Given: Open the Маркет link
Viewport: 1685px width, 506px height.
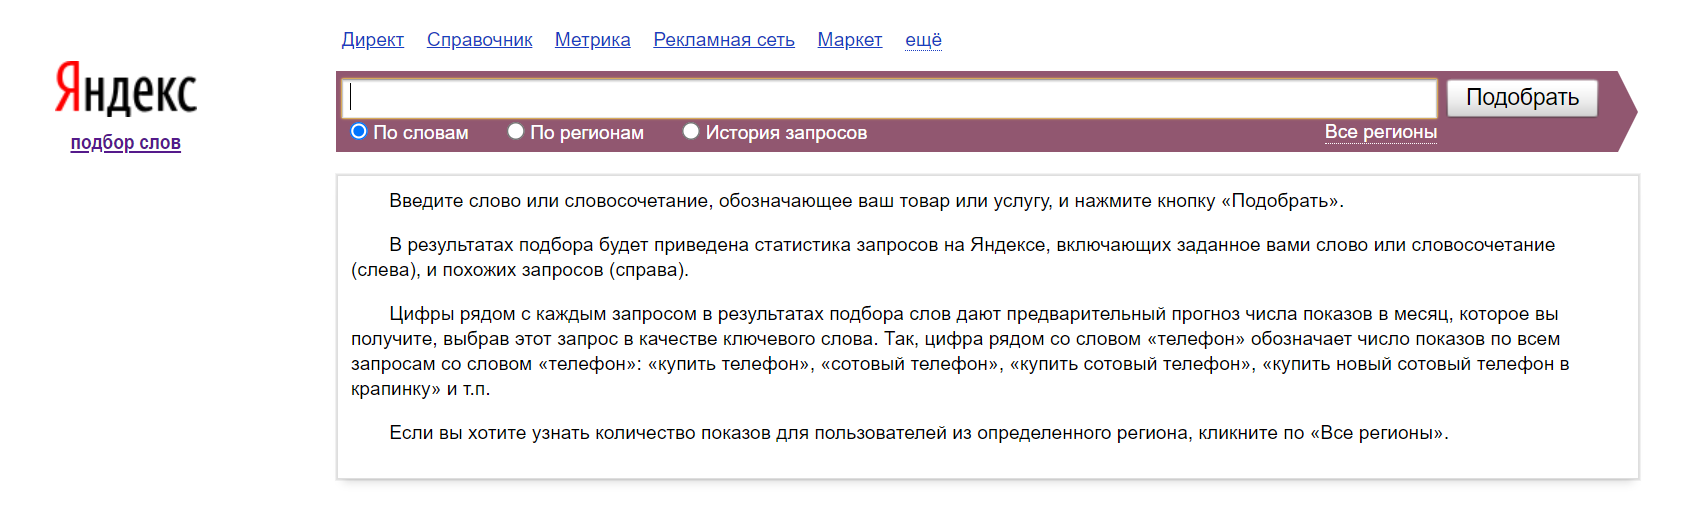Looking at the screenshot, I should (x=849, y=40).
